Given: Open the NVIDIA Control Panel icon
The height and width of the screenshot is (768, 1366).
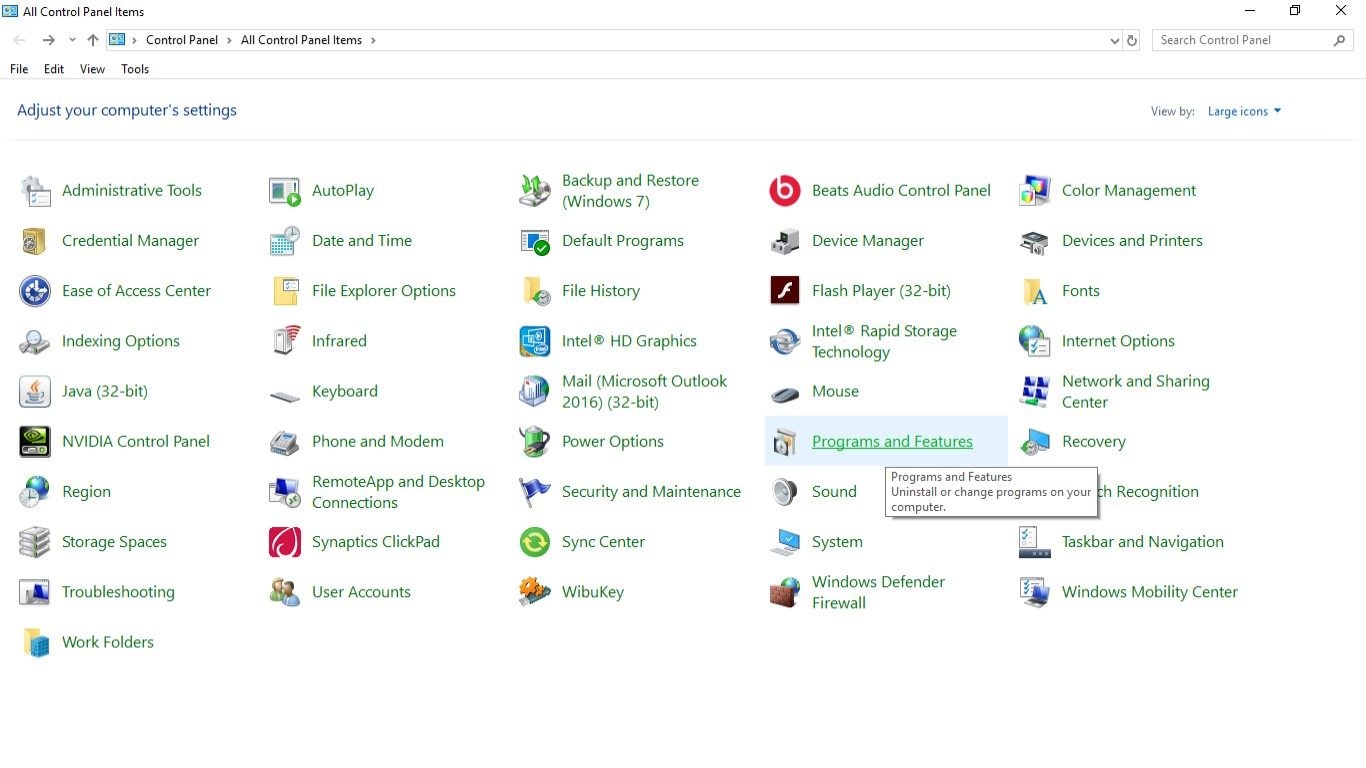Looking at the screenshot, I should coord(35,441).
